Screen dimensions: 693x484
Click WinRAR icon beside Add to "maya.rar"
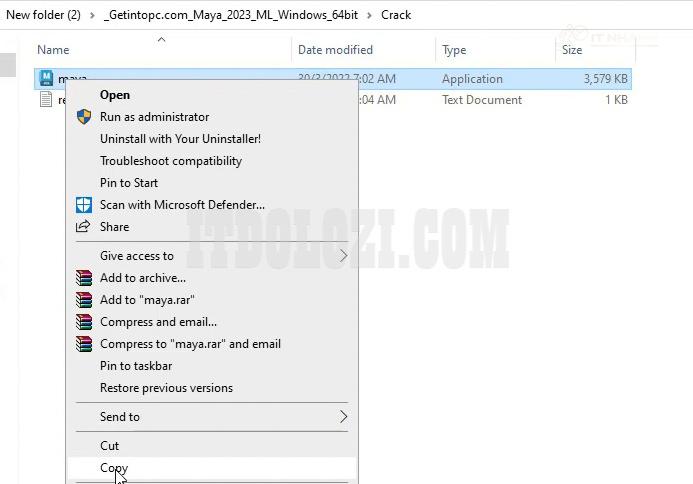pos(84,300)
